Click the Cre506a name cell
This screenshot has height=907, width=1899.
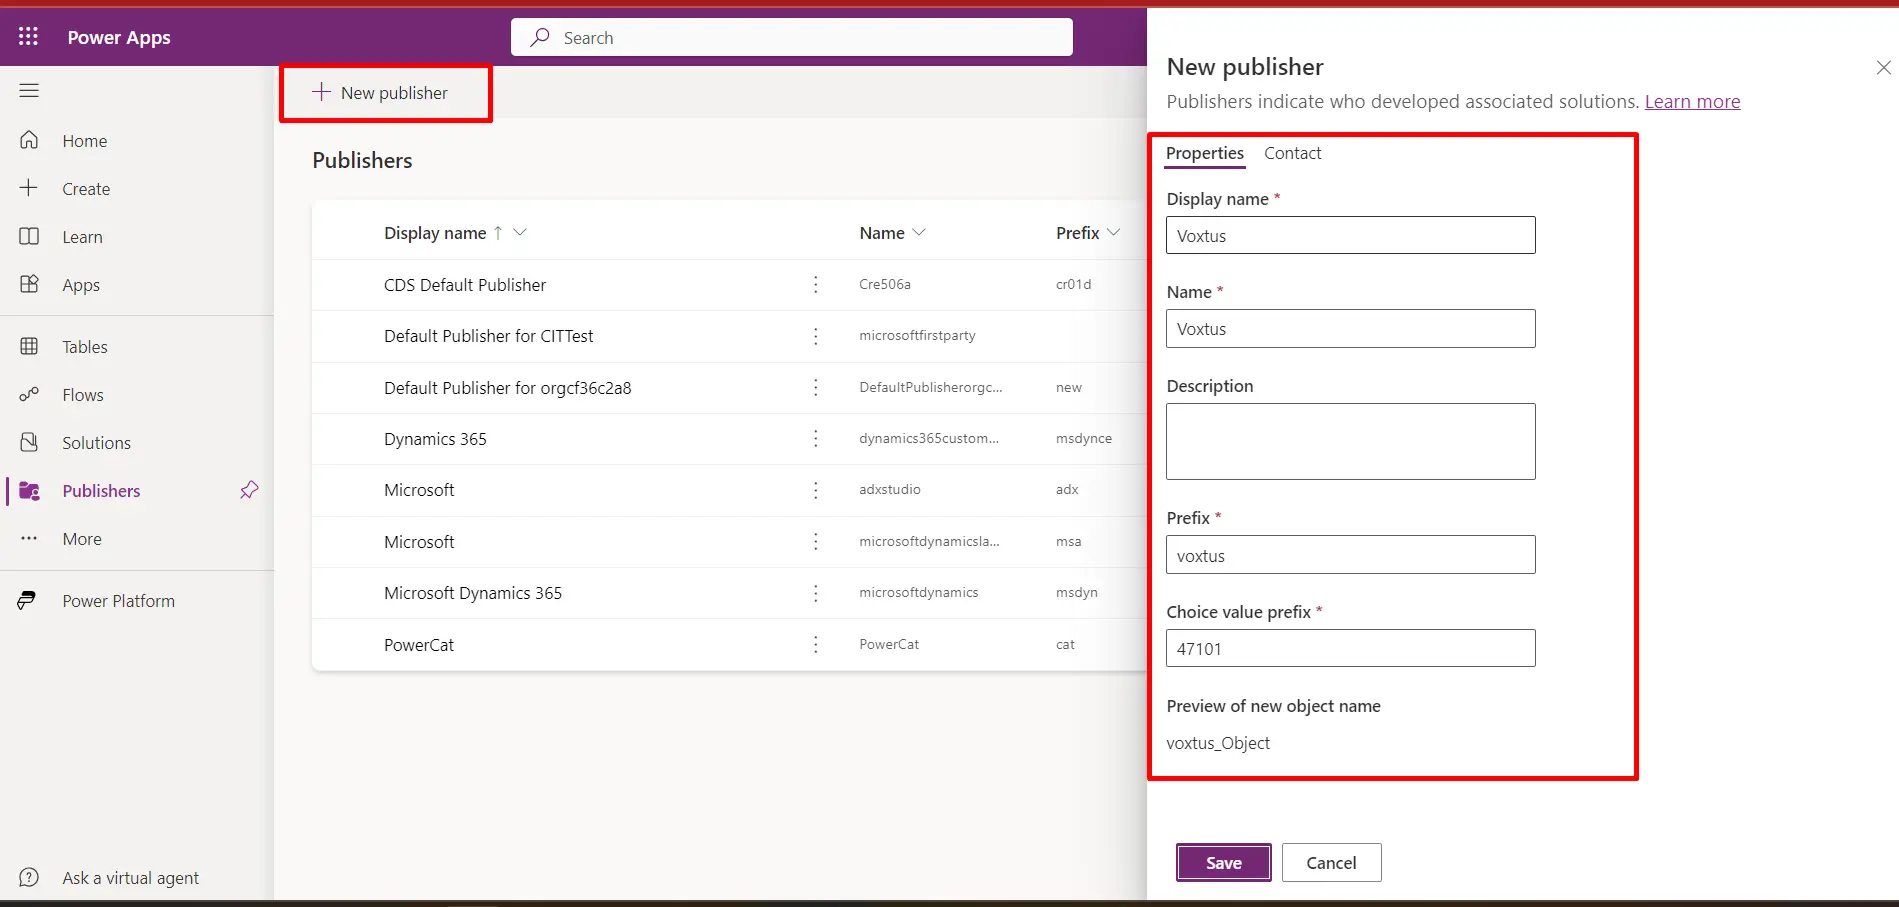pyautogui.click(x=884, y=284)
